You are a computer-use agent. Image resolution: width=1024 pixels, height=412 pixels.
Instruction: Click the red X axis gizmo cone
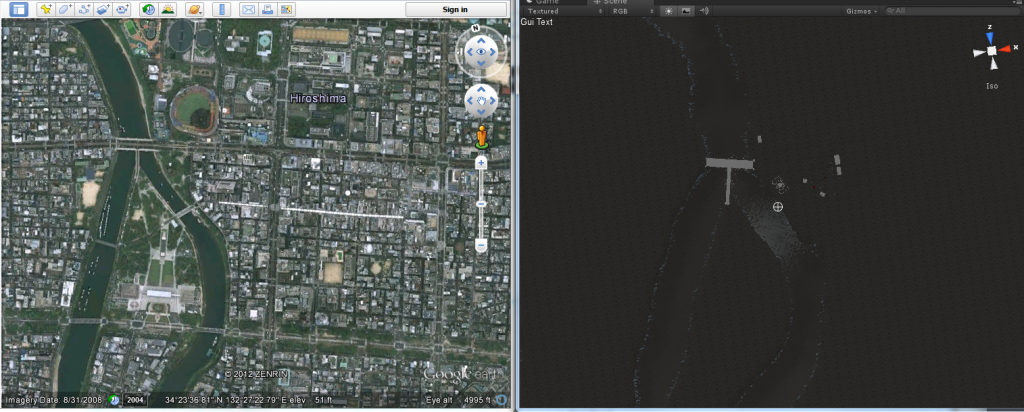click(1004, 48)
